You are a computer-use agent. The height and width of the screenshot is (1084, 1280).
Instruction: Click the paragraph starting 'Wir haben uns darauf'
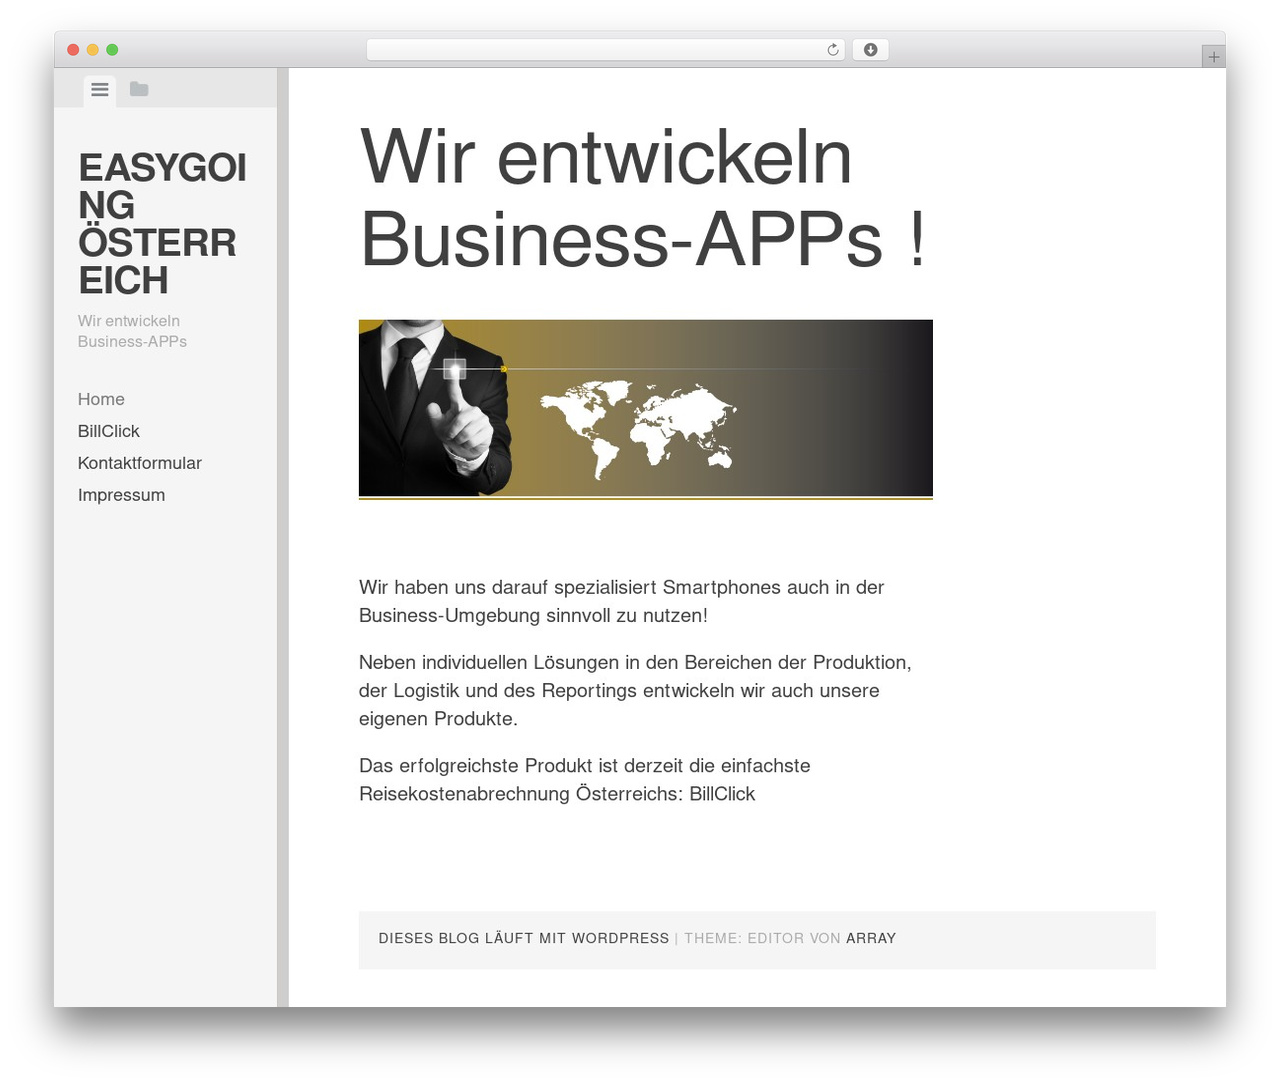[621, 601]
